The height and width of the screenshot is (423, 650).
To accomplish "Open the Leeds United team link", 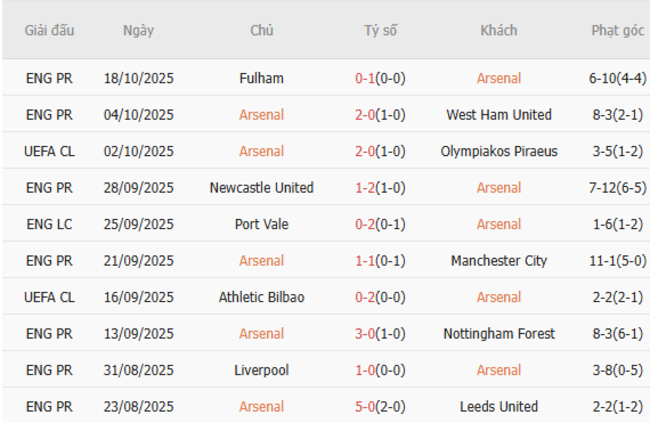I will pos(498,407).
